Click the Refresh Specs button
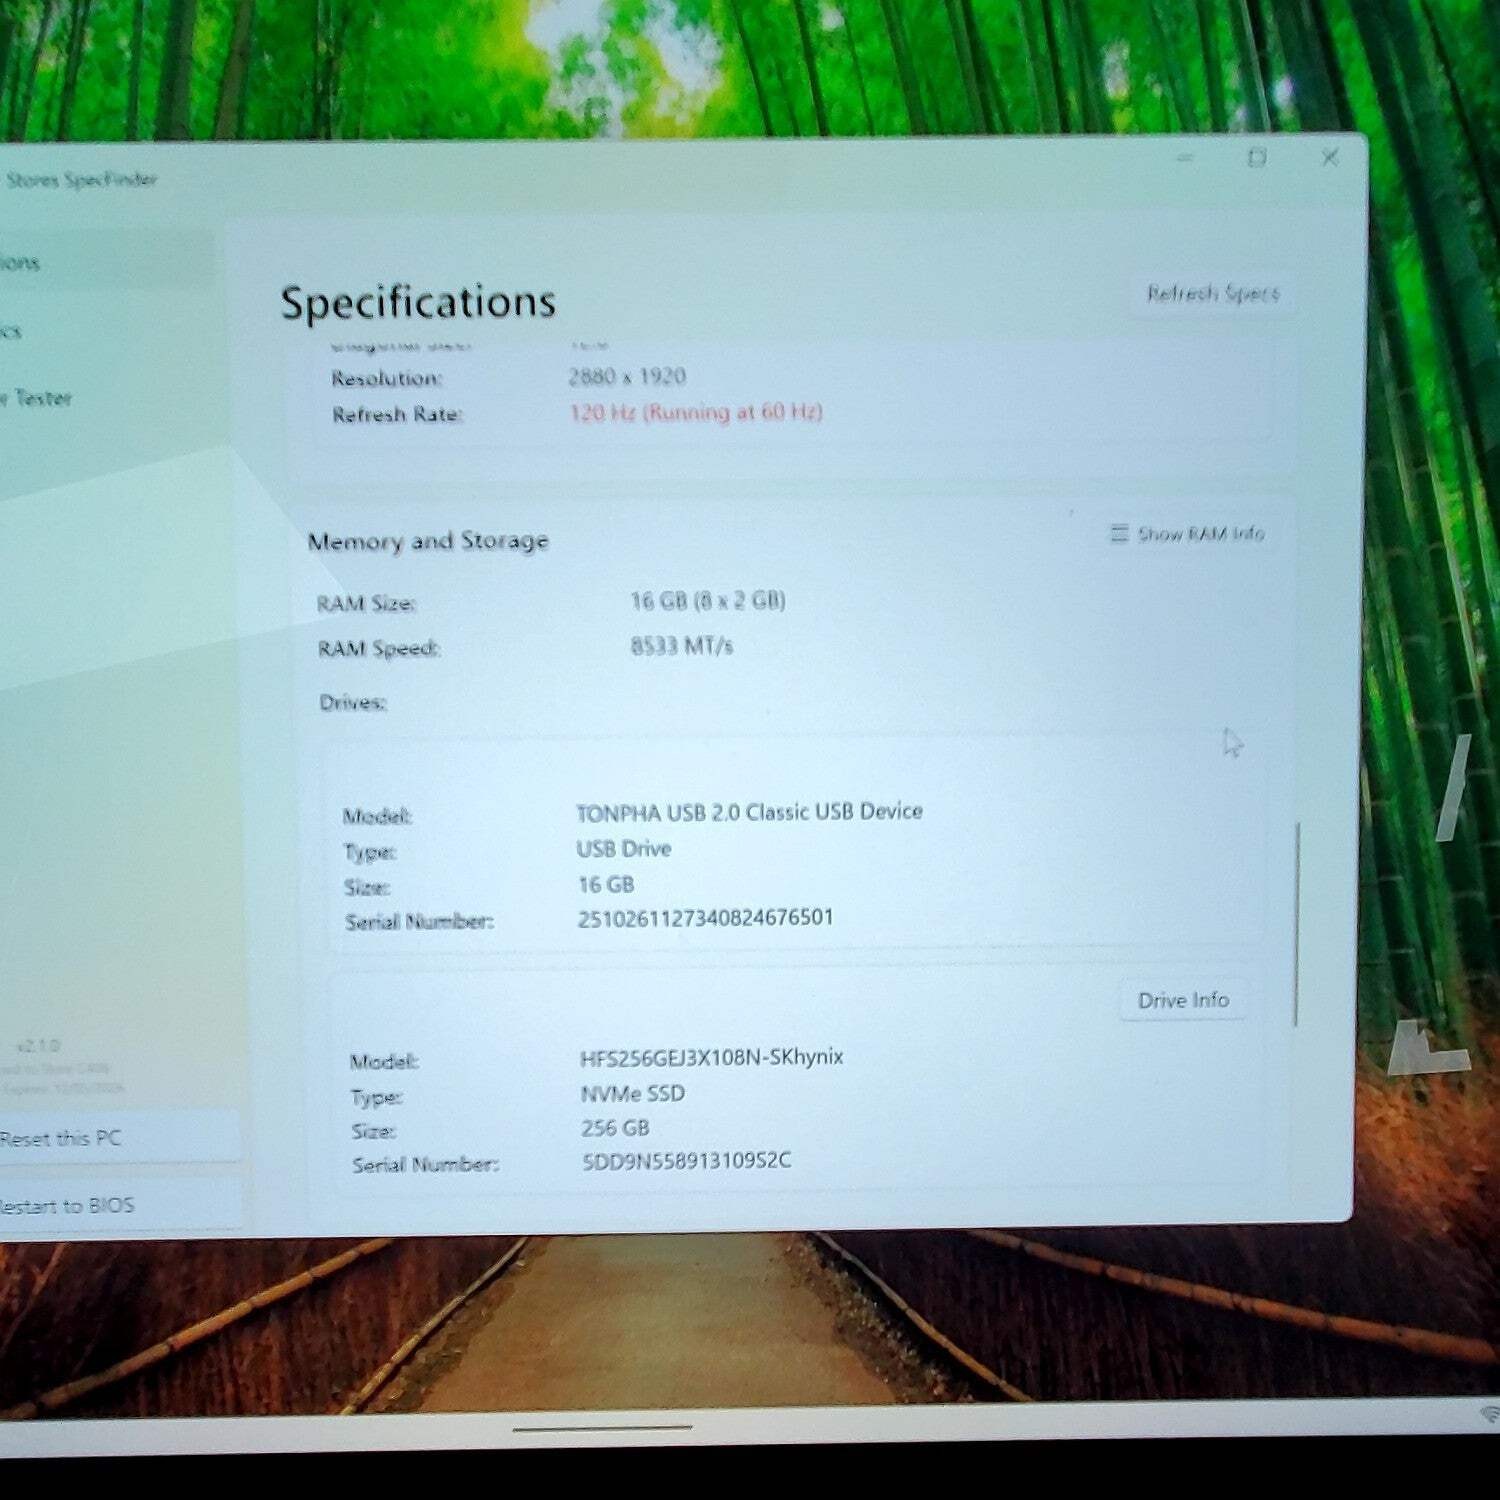Screen dimensions: 1500x1500 1212,293
